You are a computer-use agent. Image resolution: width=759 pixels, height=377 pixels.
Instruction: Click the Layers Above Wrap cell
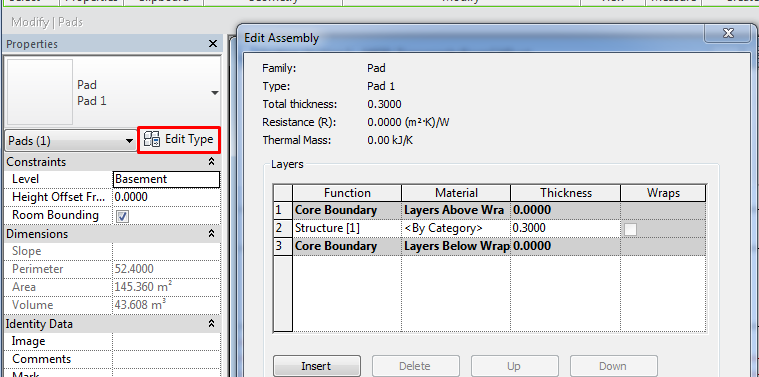pyautogui.click(x=456, y=211)
